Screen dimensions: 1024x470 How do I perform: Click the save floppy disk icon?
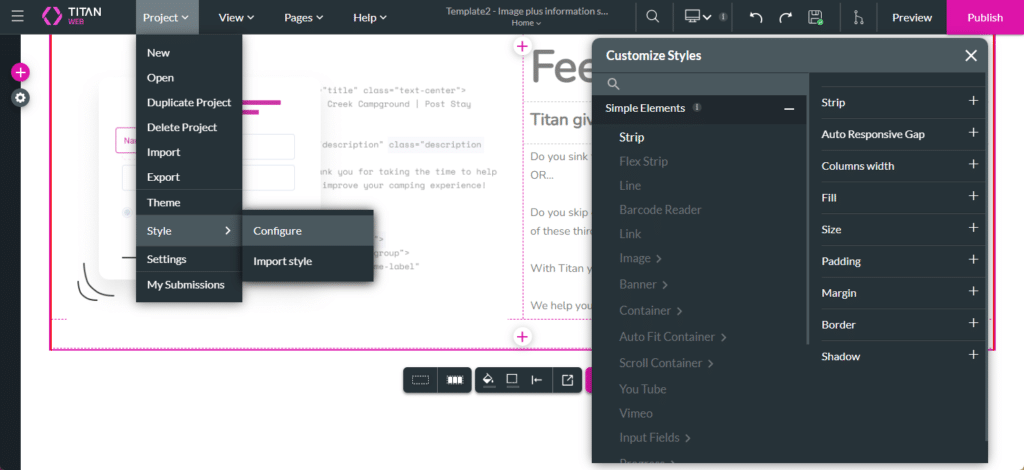point(815,17)
